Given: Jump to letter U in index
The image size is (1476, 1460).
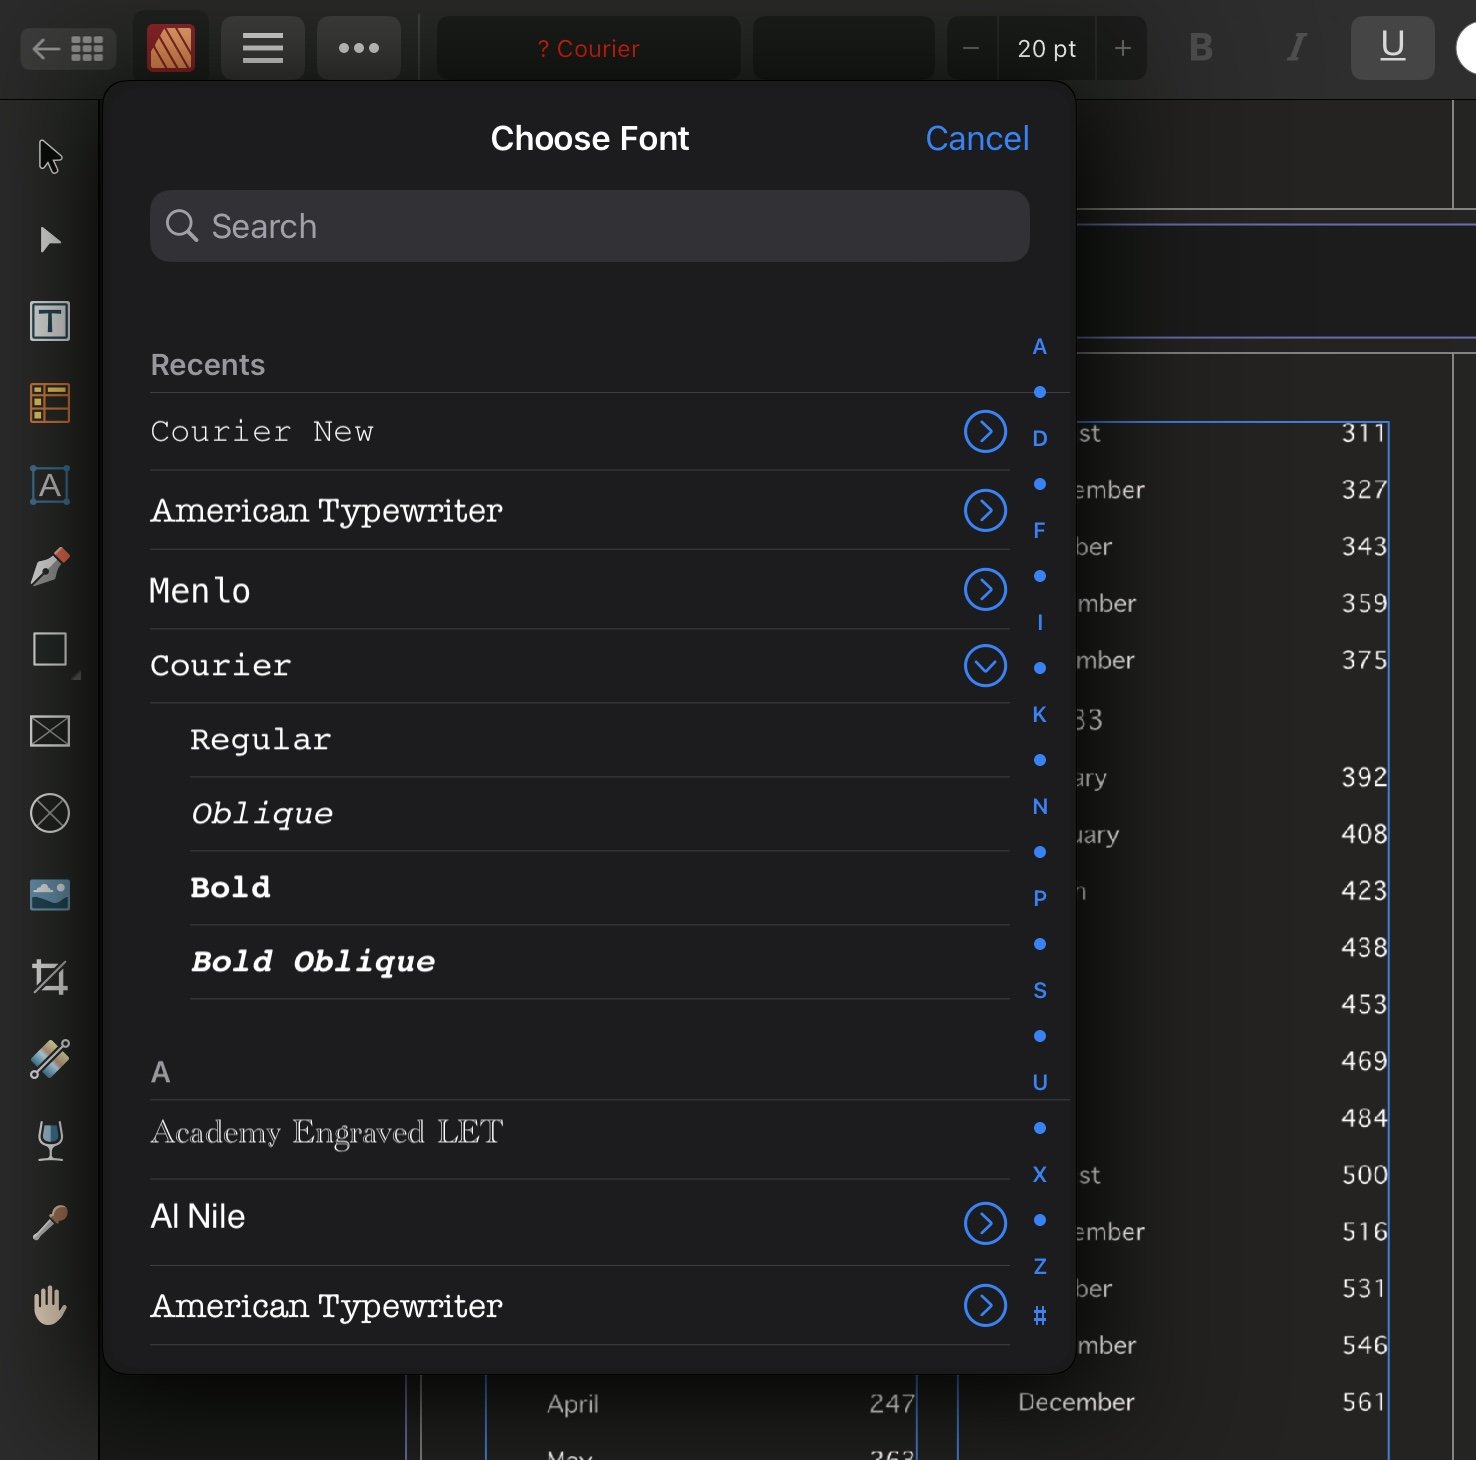Looking at the screenshot, I should (1040, 1083).
